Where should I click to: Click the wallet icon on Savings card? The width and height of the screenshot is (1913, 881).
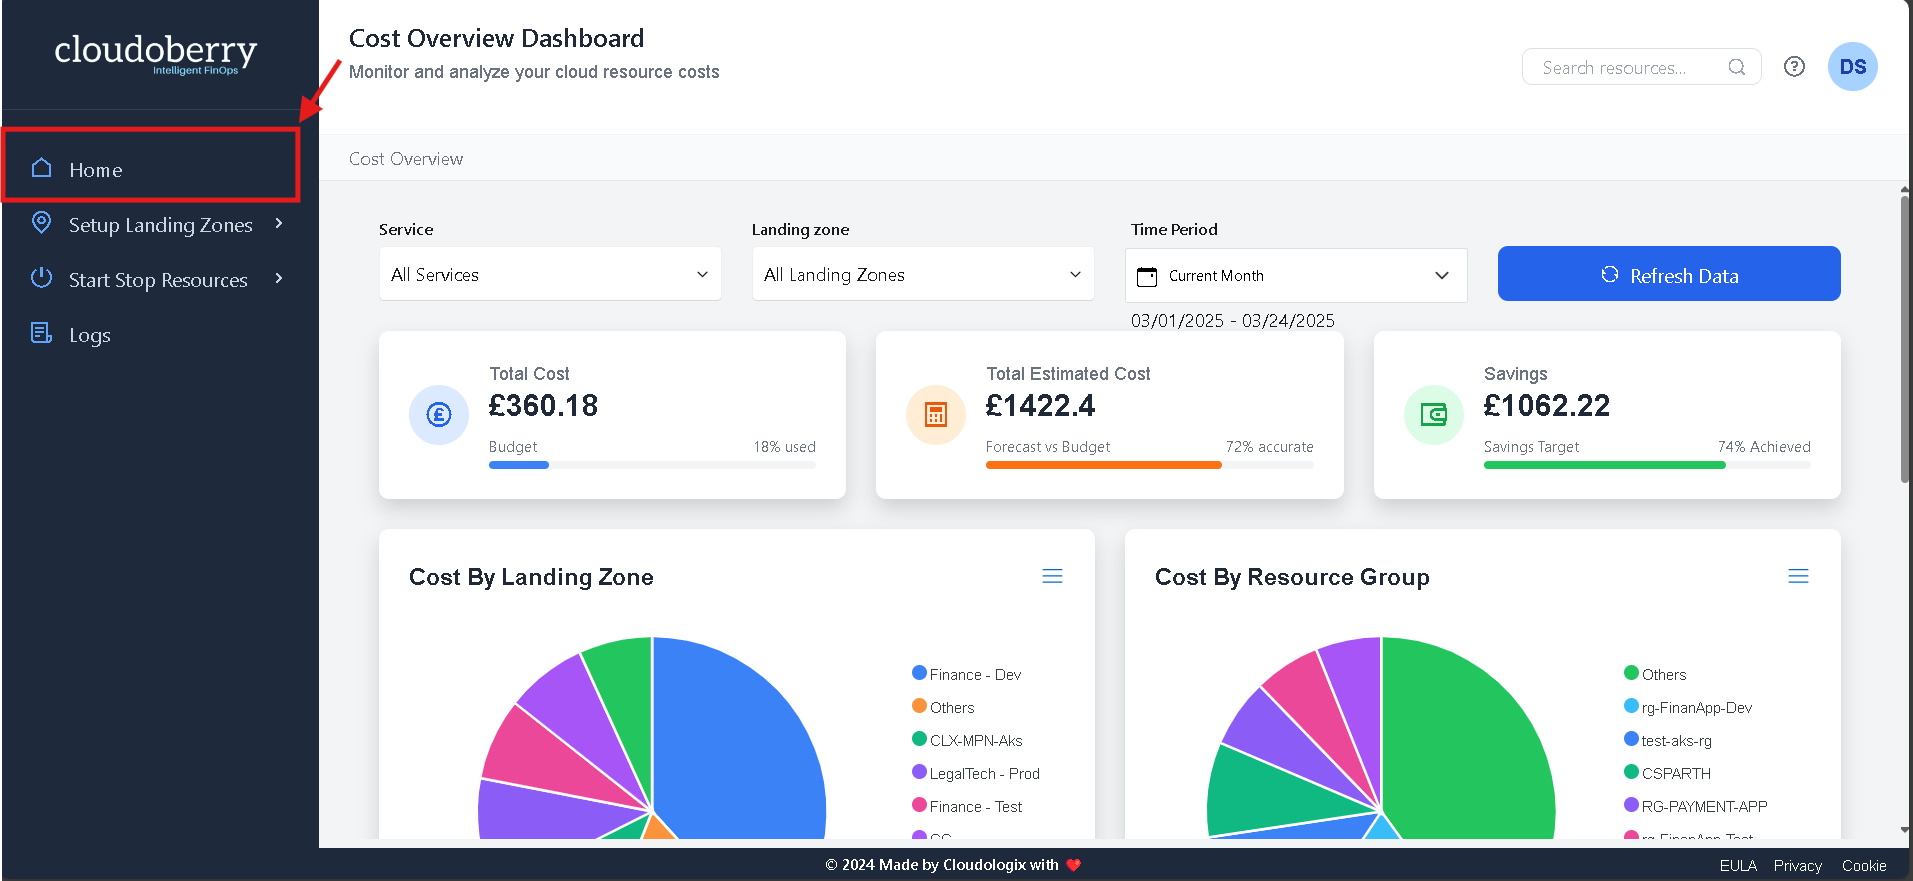(1434, 414)
